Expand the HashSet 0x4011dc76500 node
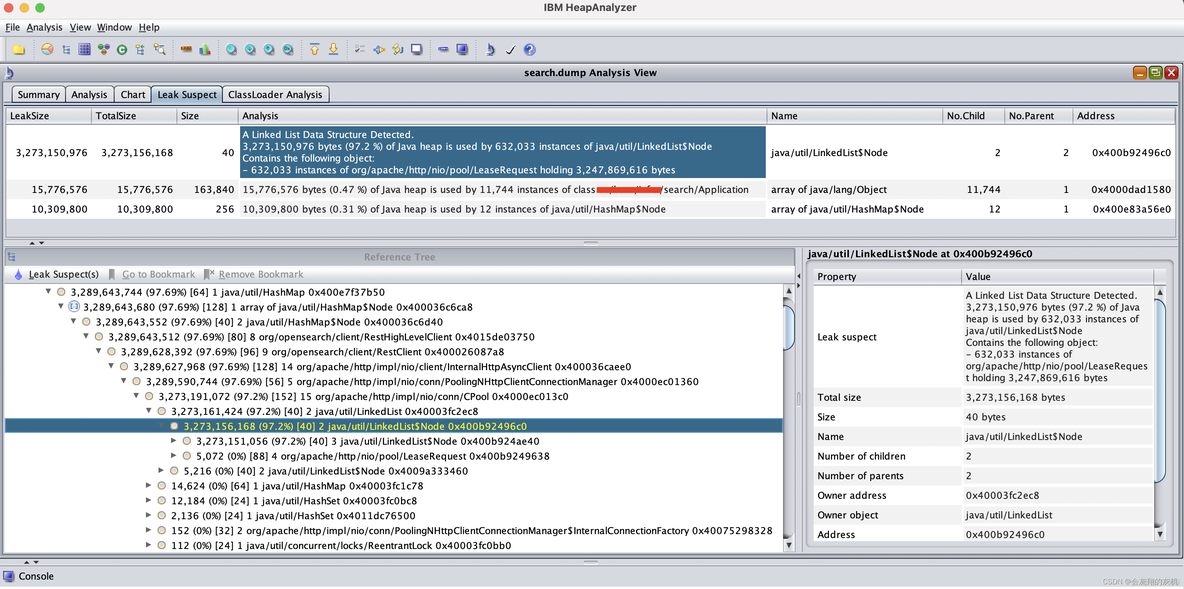The height and width of the screenshot is (589, 1184). click(150, 516)
